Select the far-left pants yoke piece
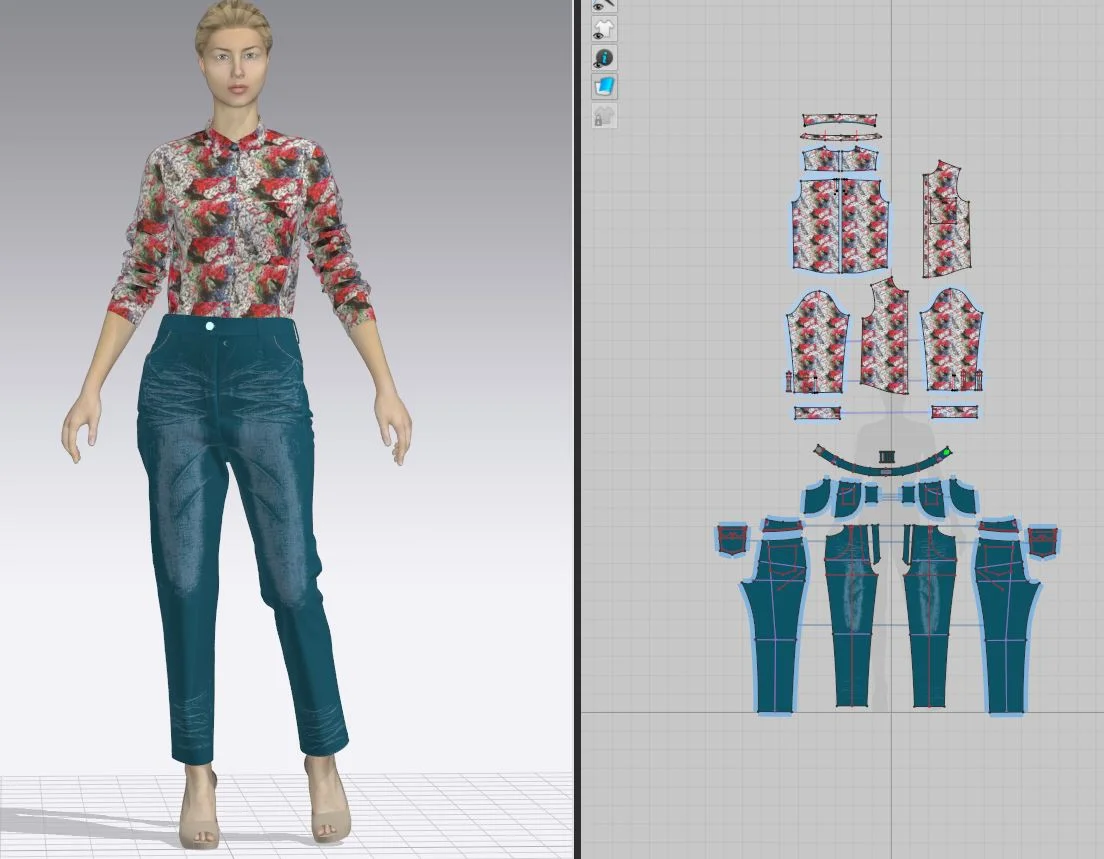Screen dimensions: 1104x859 [781, 525]
